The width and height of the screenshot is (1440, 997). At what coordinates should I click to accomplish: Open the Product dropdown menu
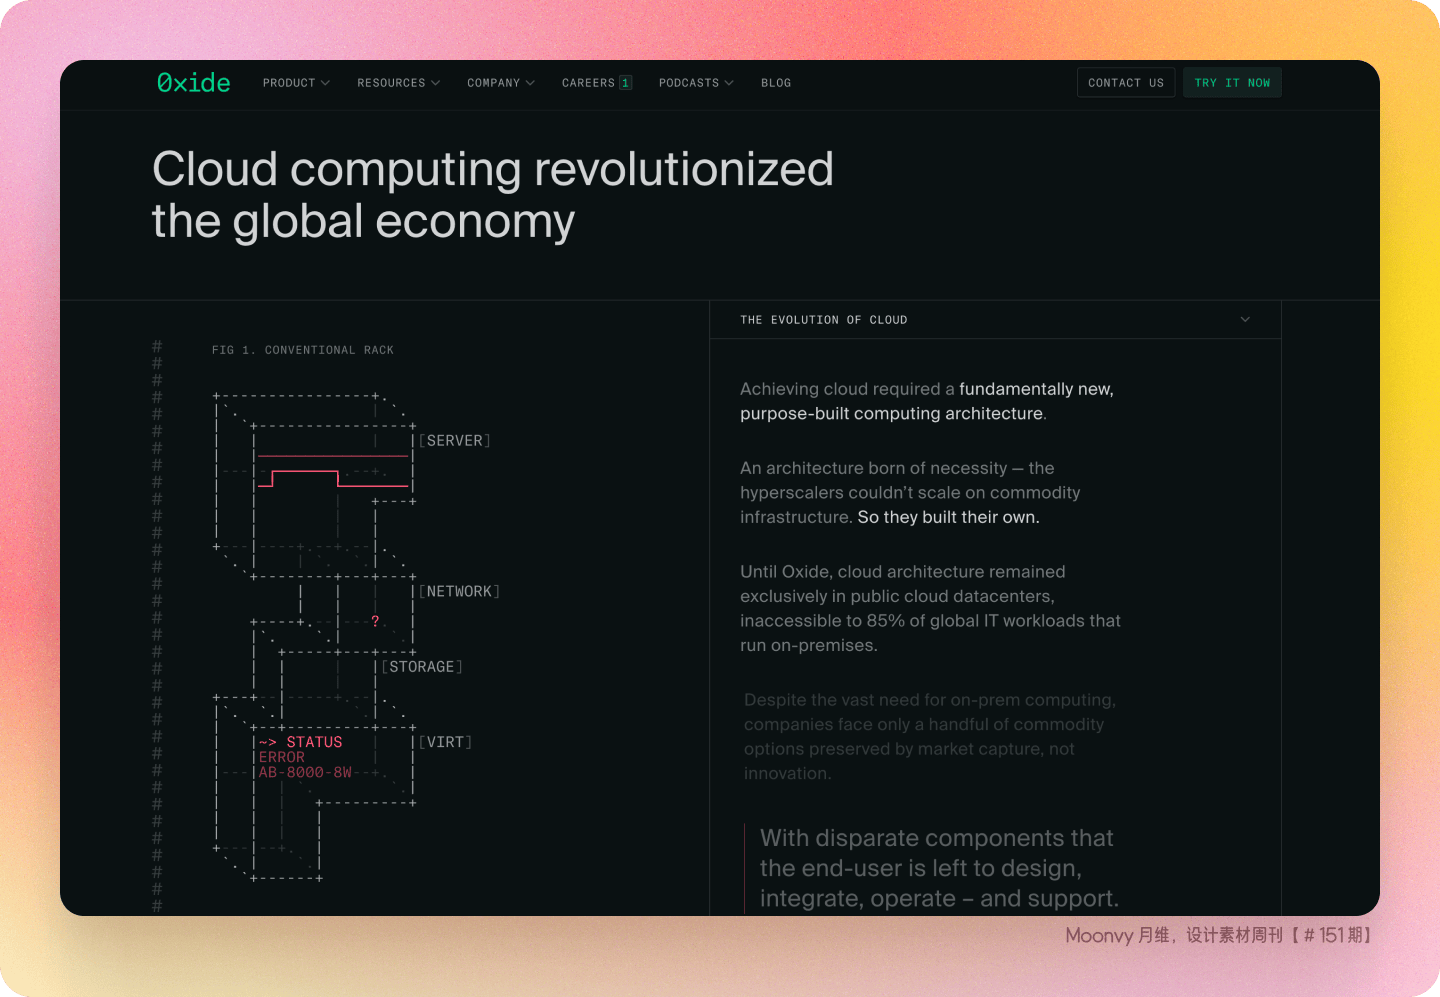point(296,83)
